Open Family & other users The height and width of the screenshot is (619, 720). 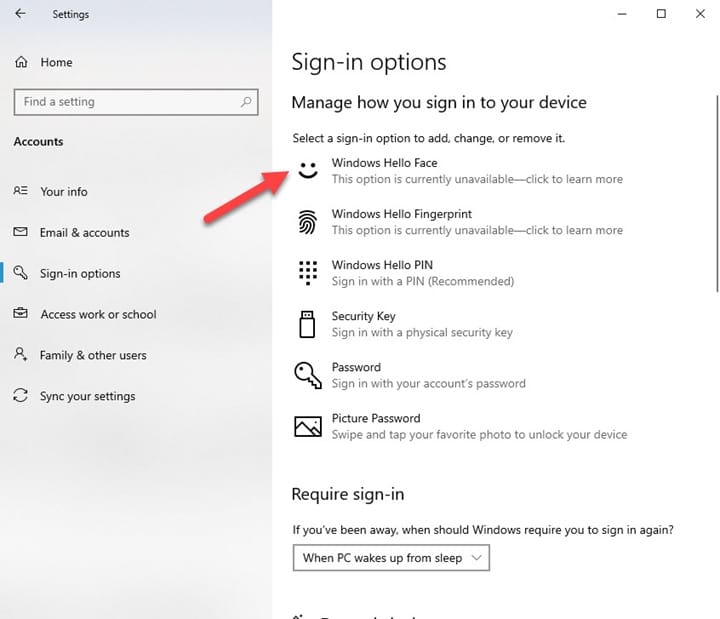pos(93,355)
